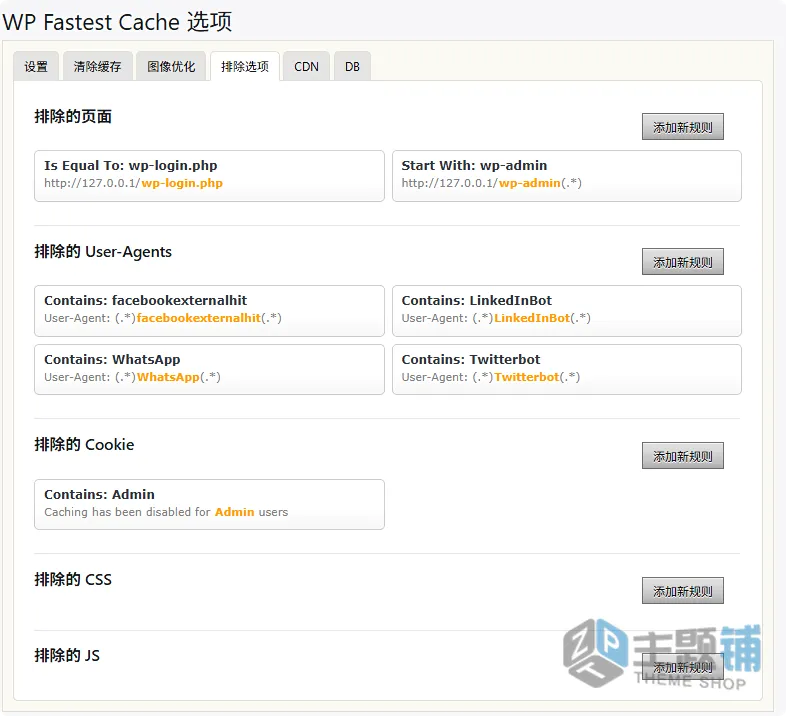Click the 排除的页面 section heading
Screen dimensions: 786x716
73,116
